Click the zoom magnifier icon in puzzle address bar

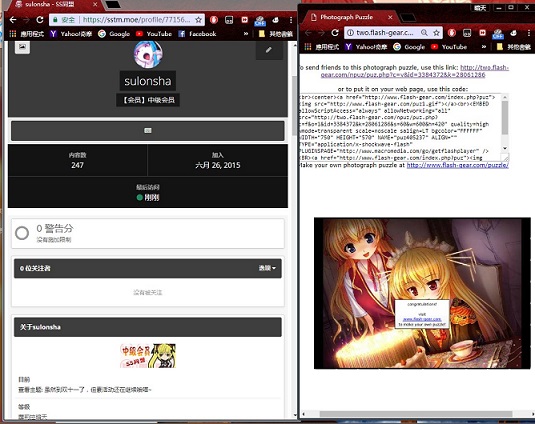point(424,33)
